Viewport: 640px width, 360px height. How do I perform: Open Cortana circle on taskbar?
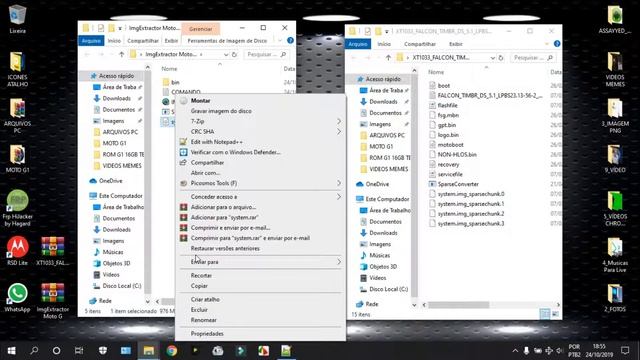coord(57,351)
